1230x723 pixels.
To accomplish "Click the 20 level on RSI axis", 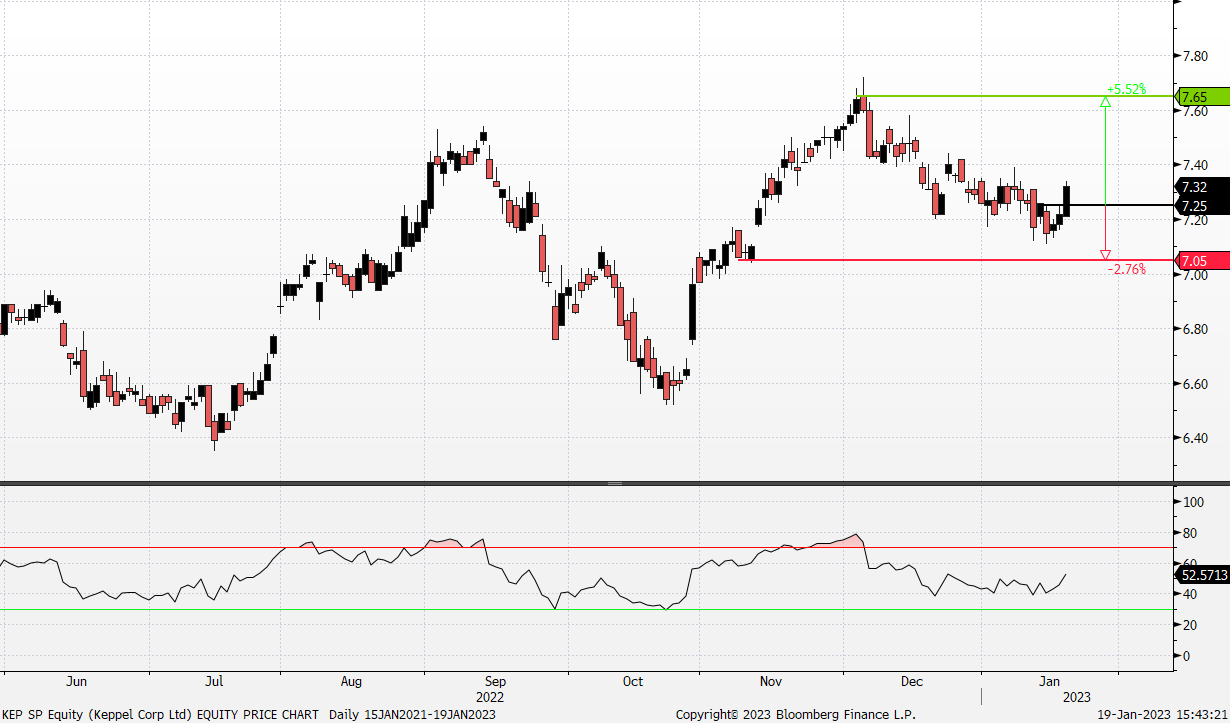I will [1188, 626].
